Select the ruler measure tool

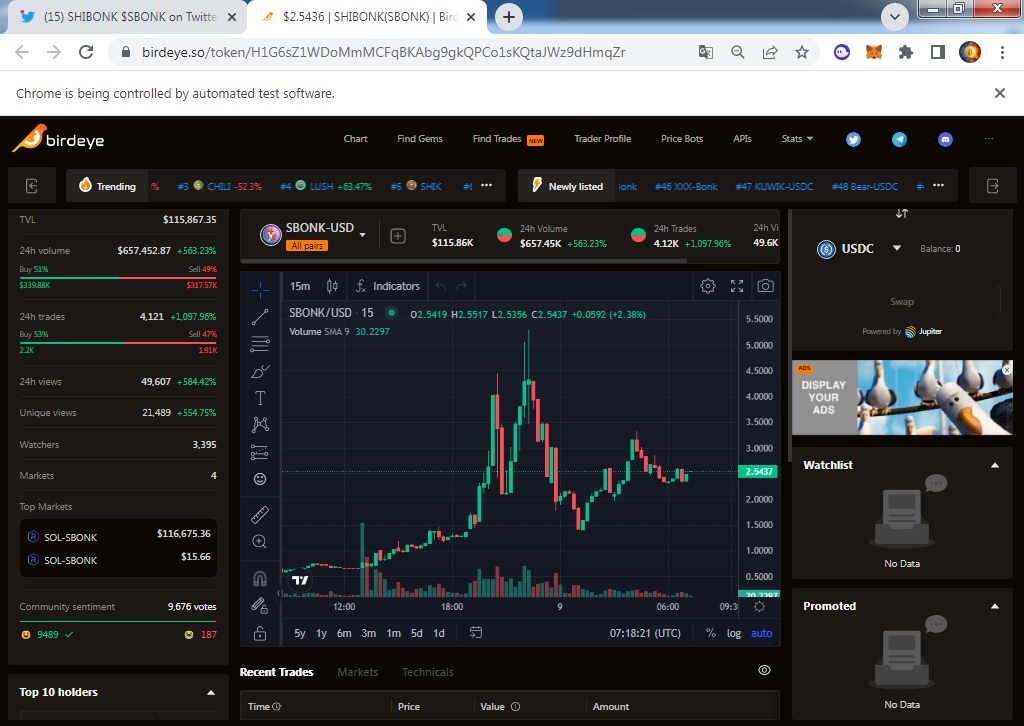pos(260,514)
